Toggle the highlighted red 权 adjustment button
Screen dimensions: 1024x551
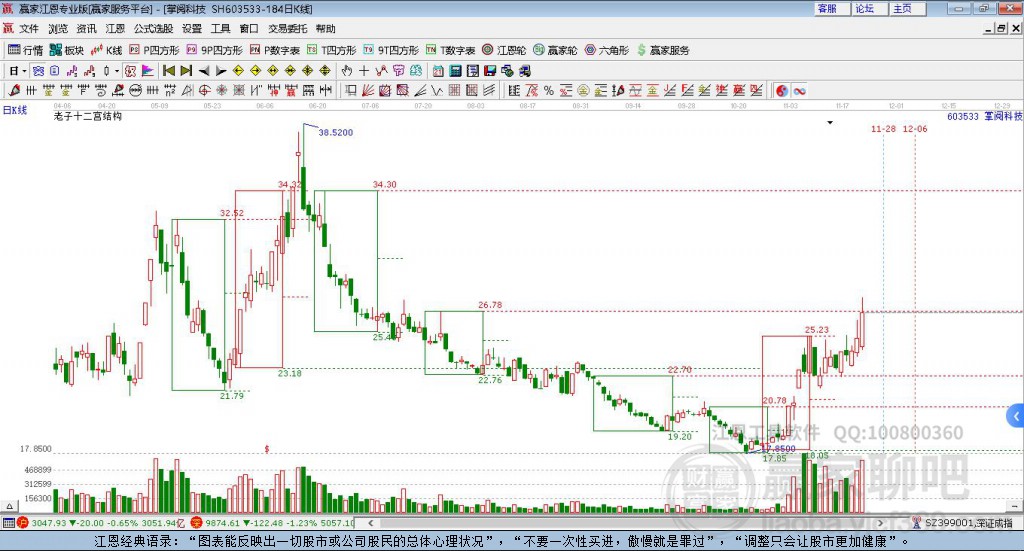coord(130,71)
